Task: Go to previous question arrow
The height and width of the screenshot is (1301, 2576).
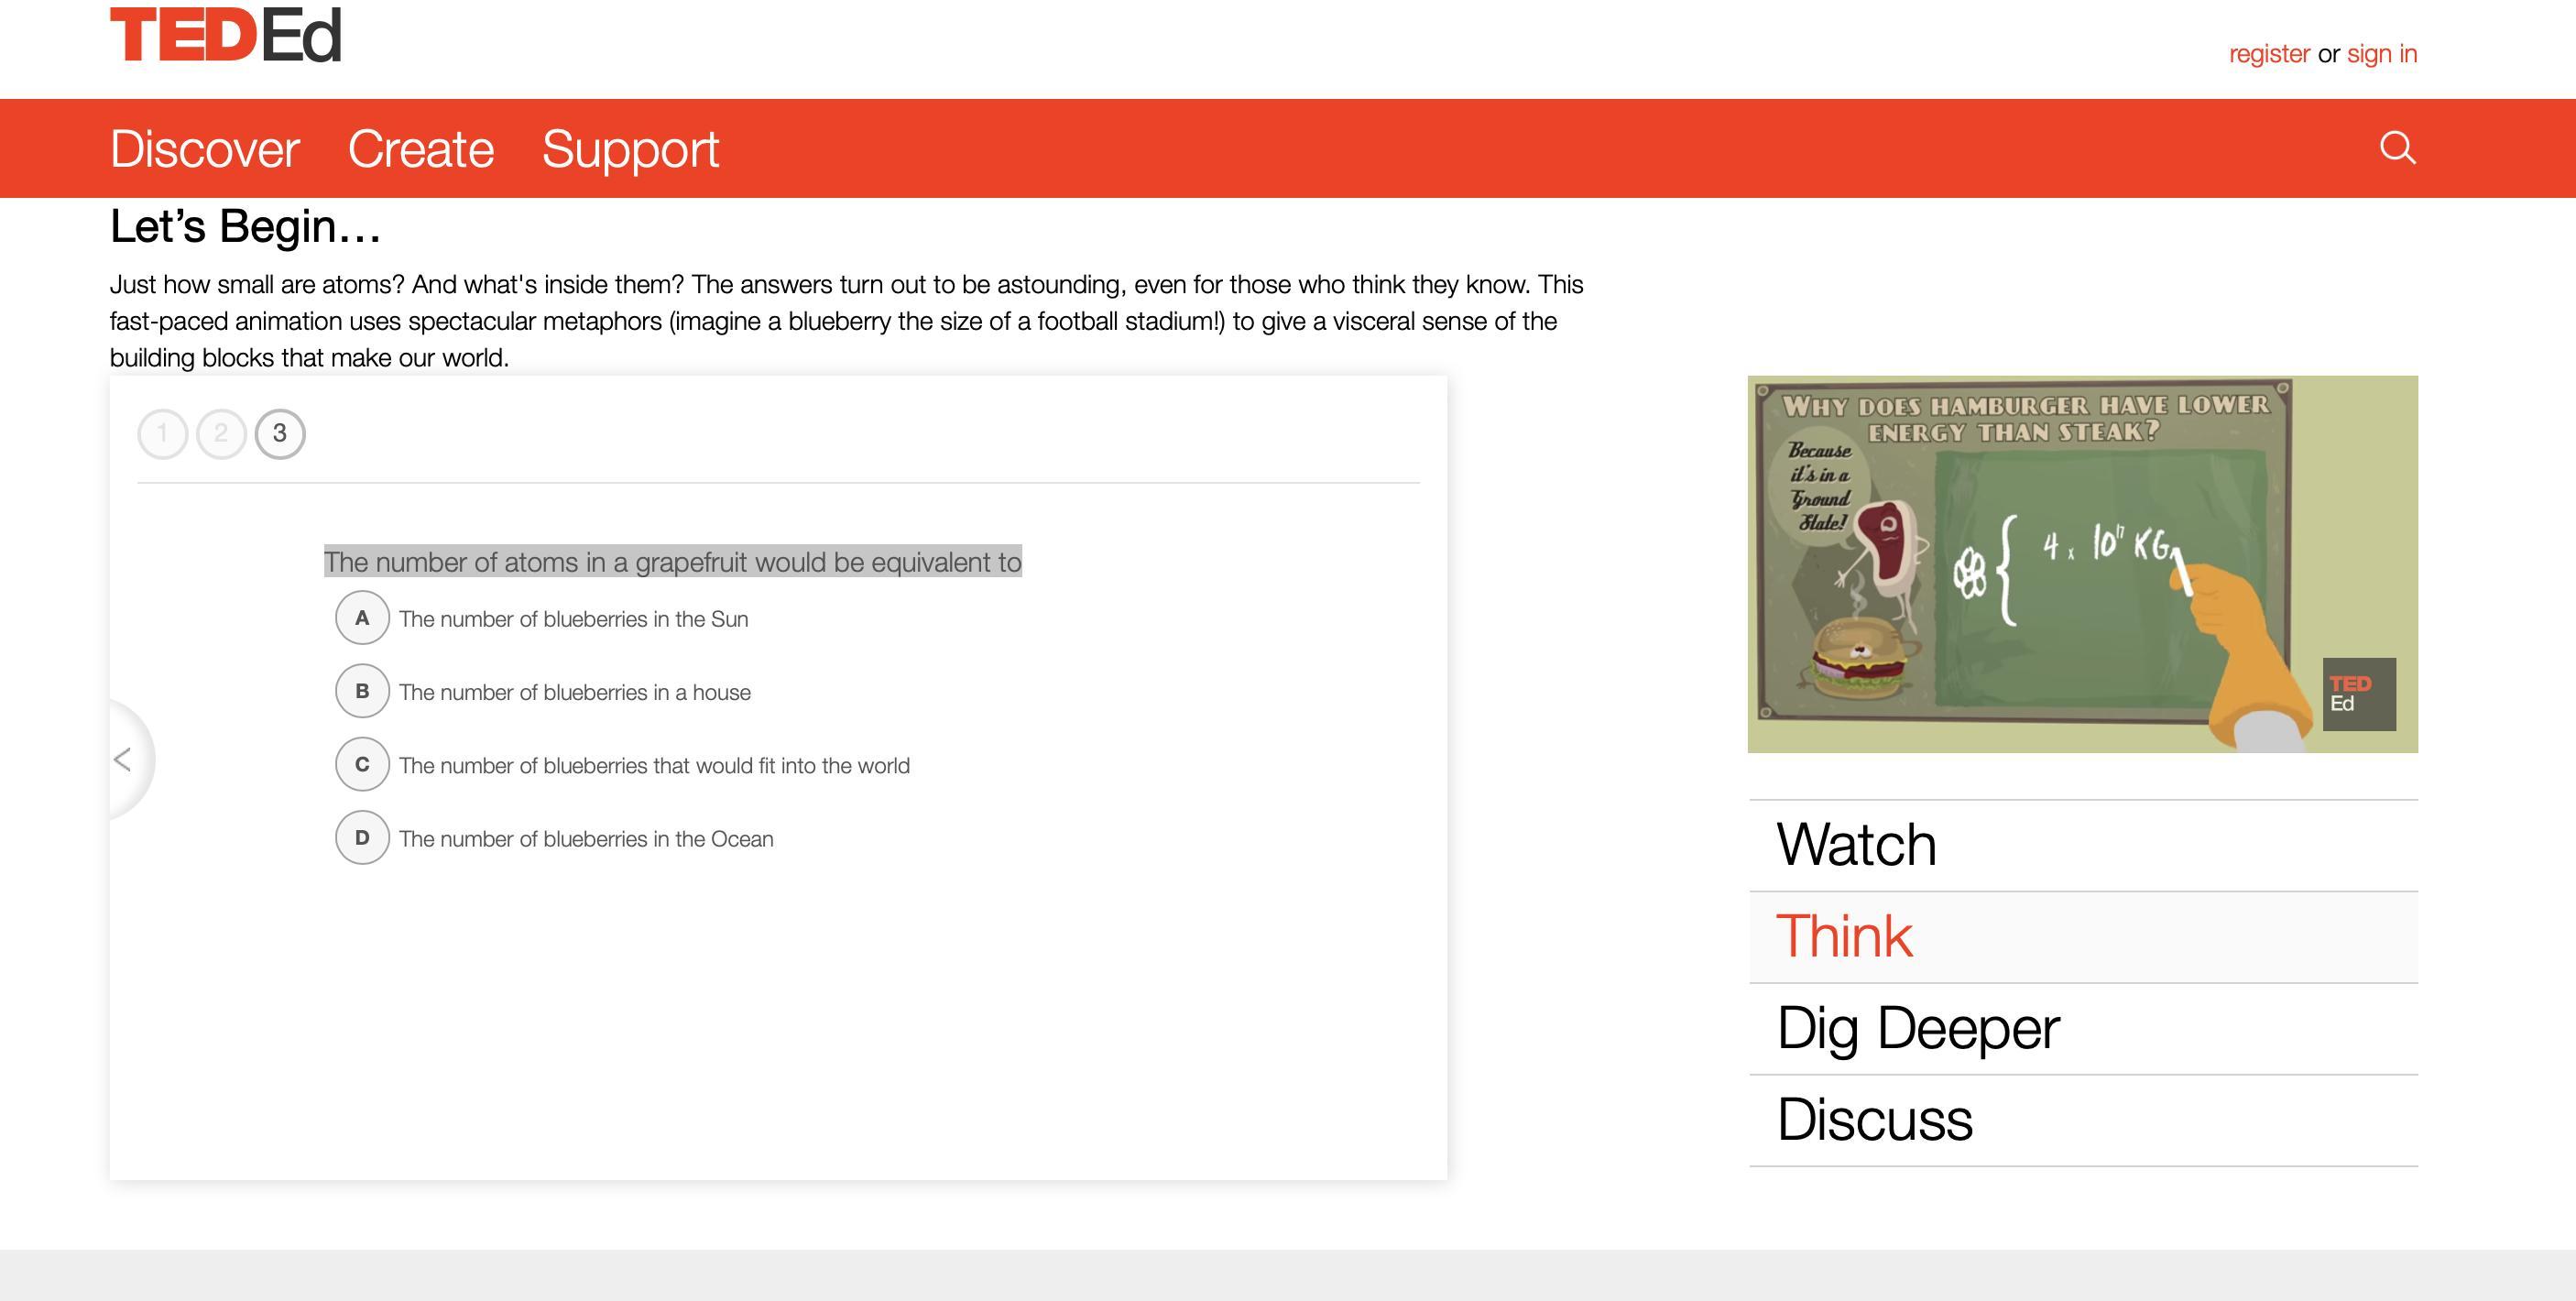Action: 124,760
